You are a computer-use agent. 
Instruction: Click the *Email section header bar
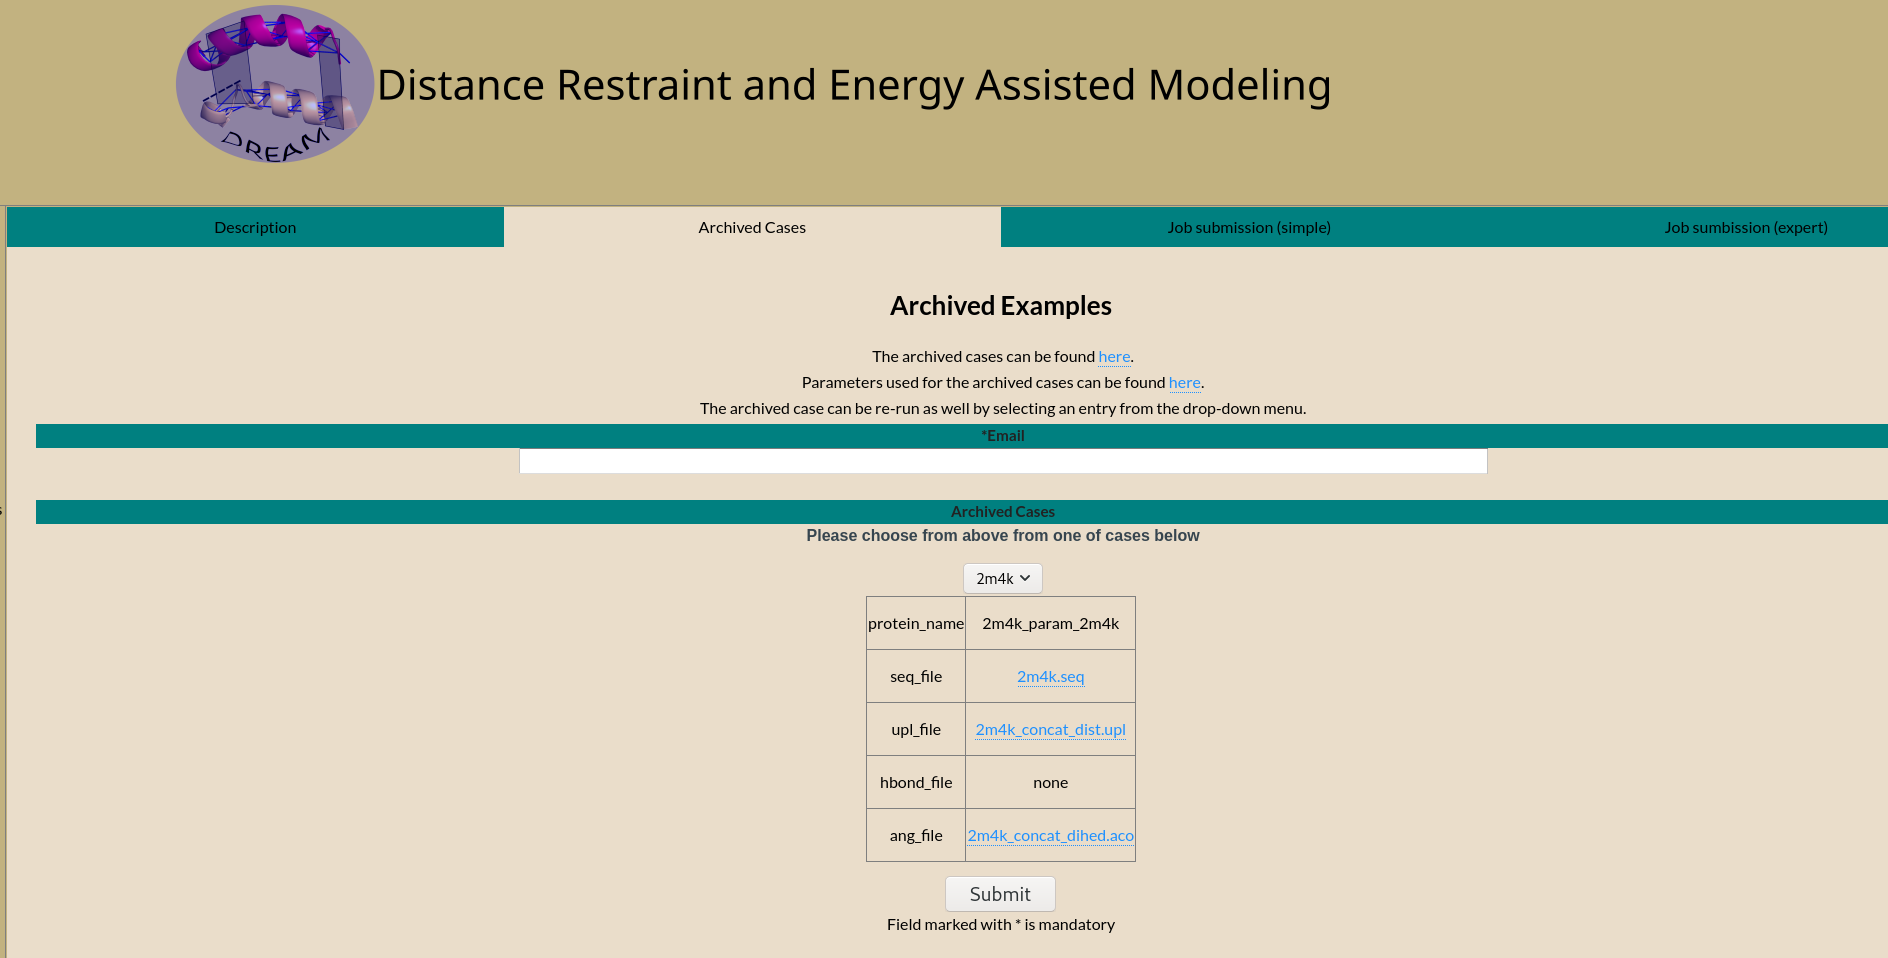click(x=1002, y=436)
